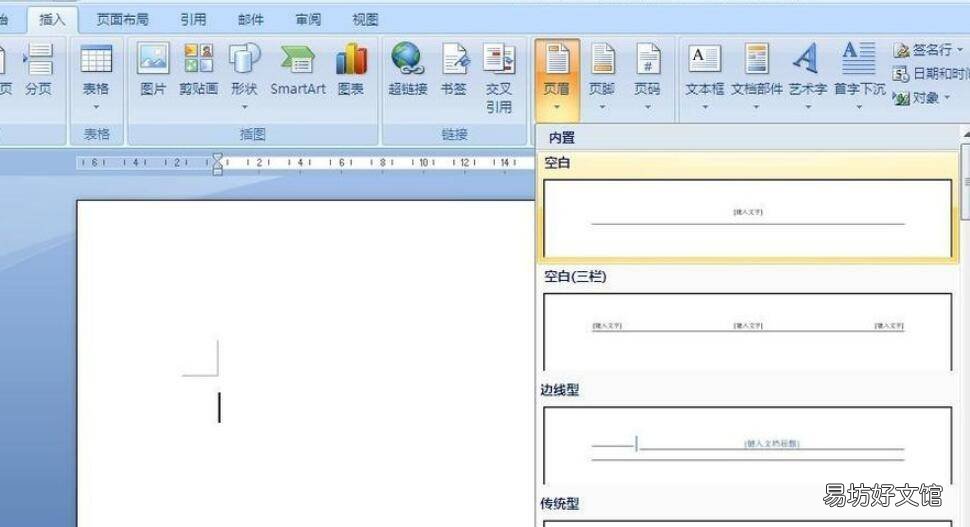Expand the 艺术字 dropdown arrow

point(808,108)
